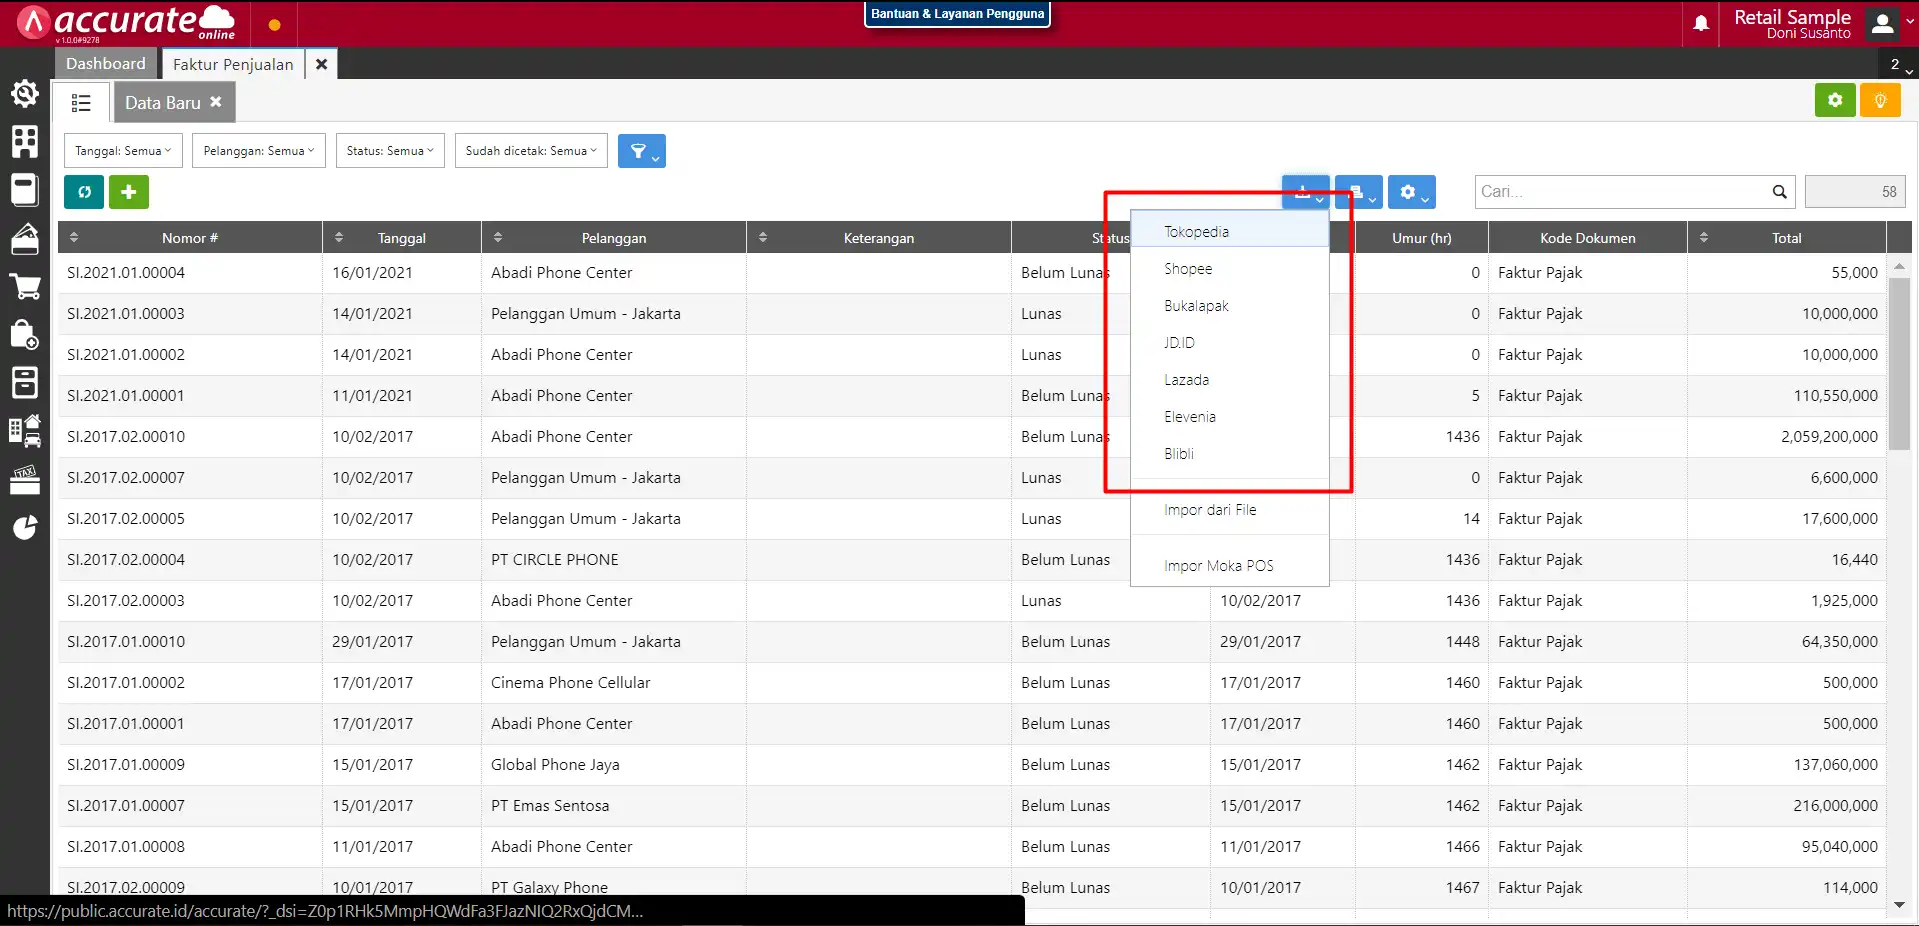Close the Faktur Penjualan tab
This screenshot has height=926, width=1919.
(321, 64)
